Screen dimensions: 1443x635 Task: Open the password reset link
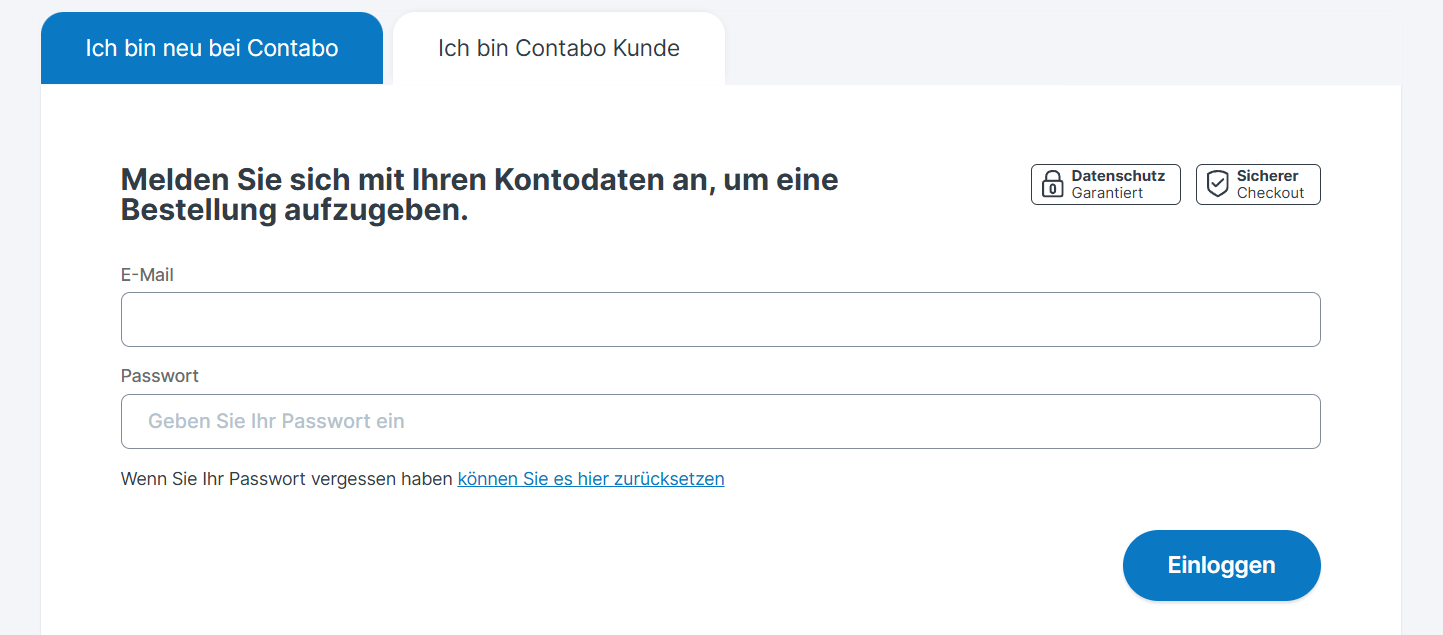coord(590,479)
